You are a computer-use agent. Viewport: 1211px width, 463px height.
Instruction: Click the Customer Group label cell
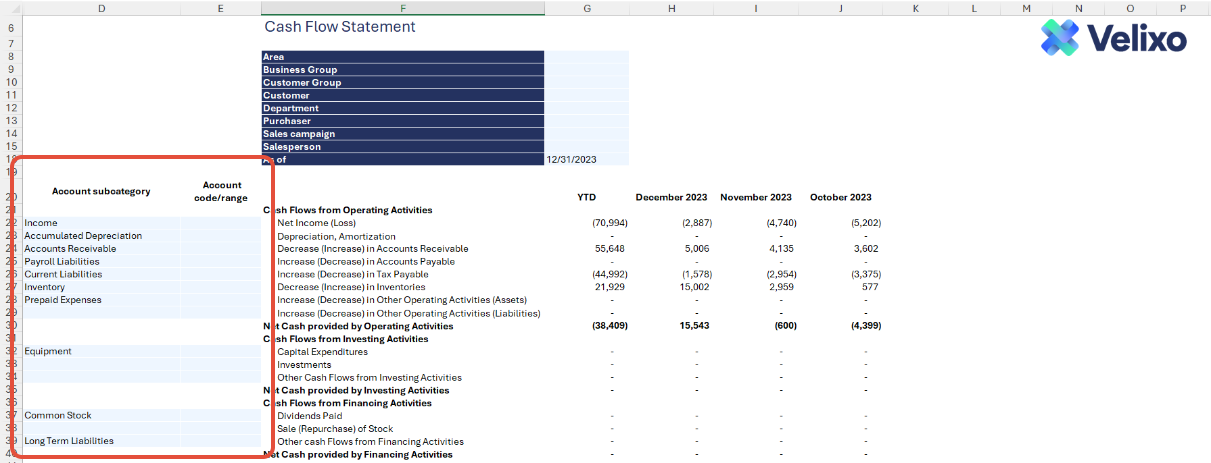tap(403, 83)
